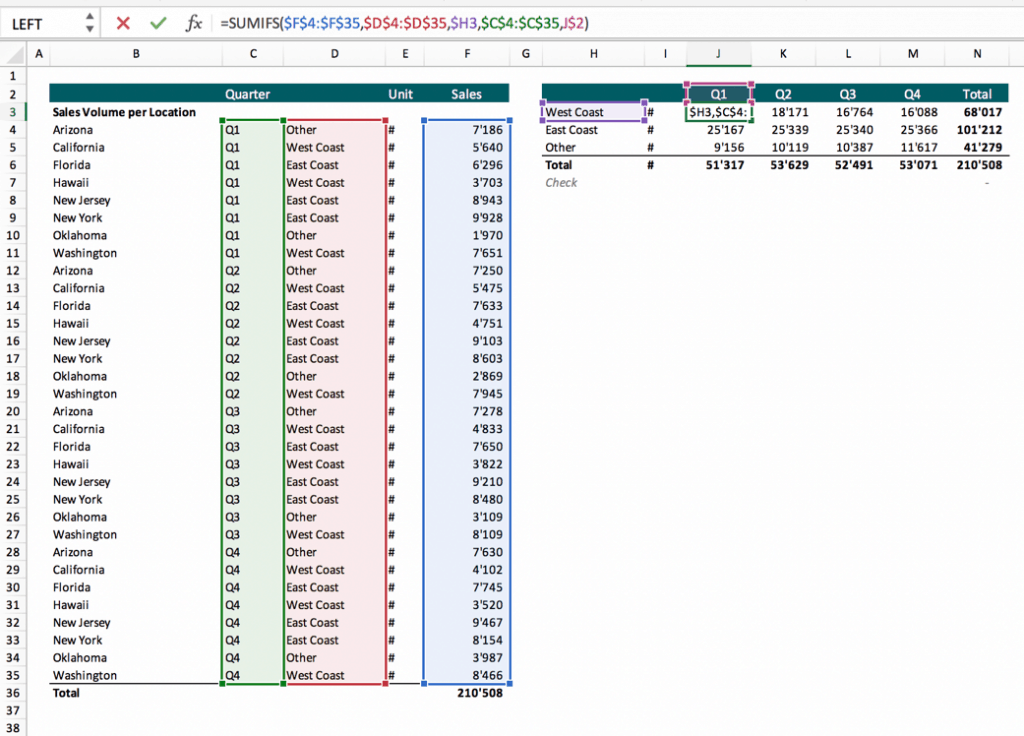
Task: Click the 'Sales Volume per Location' cell
Action: 124,112
